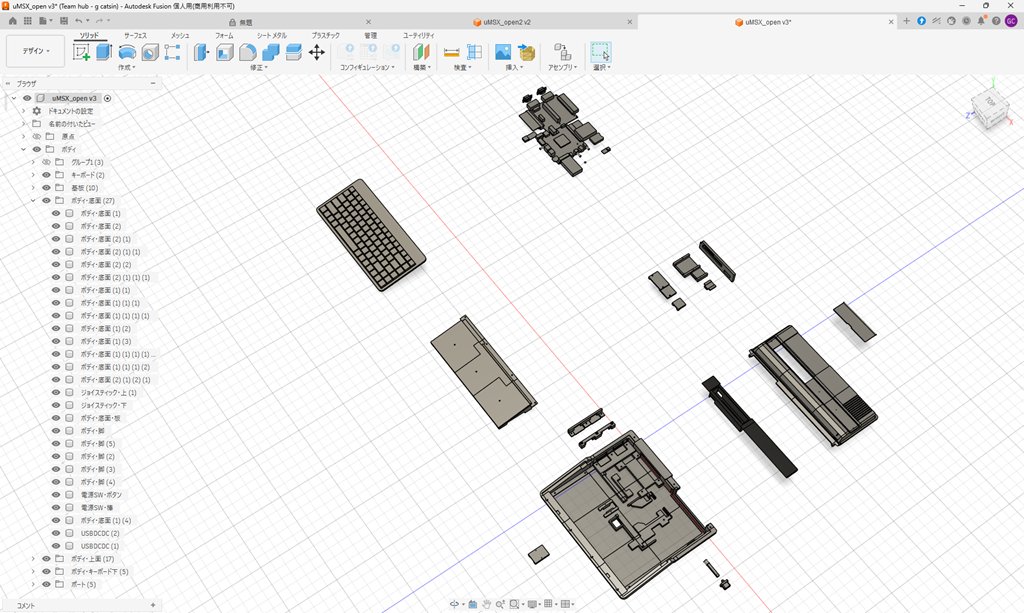Click the Assemble joint icon

(562, 52)
